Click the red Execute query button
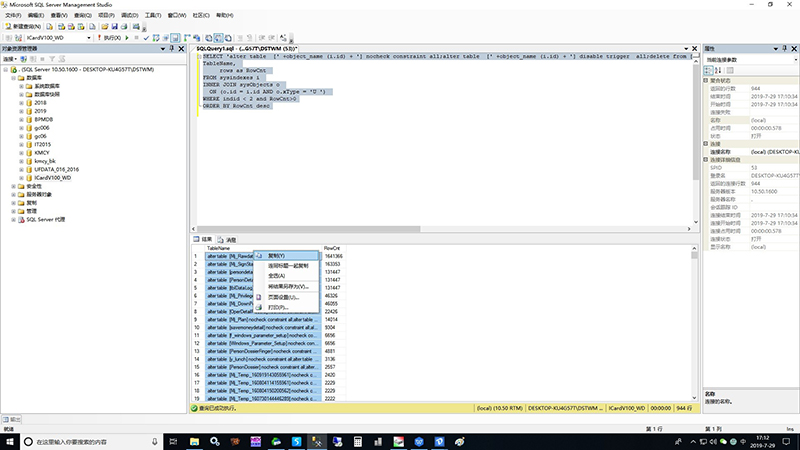The width and height of the screenshot is (800, 450). pyautogui.click(x=110, y=38)
